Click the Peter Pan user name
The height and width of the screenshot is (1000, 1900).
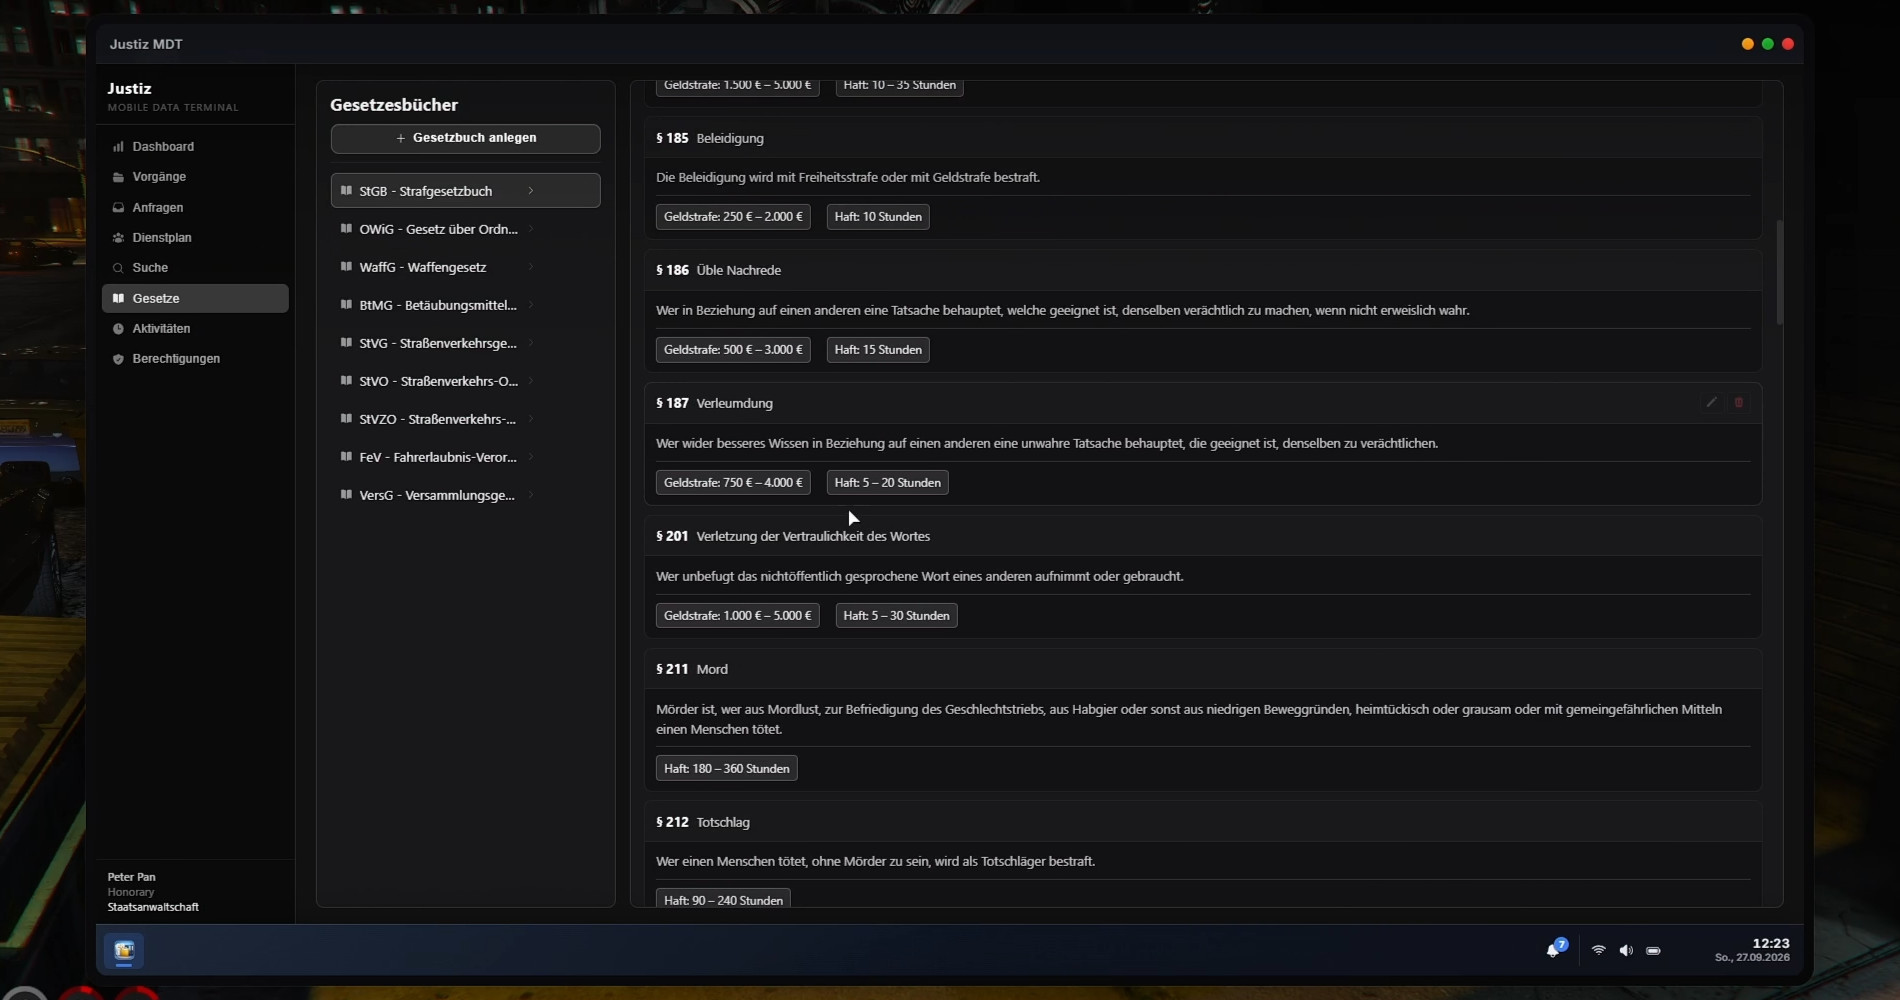pyautogui.click(x=131, y=877)
